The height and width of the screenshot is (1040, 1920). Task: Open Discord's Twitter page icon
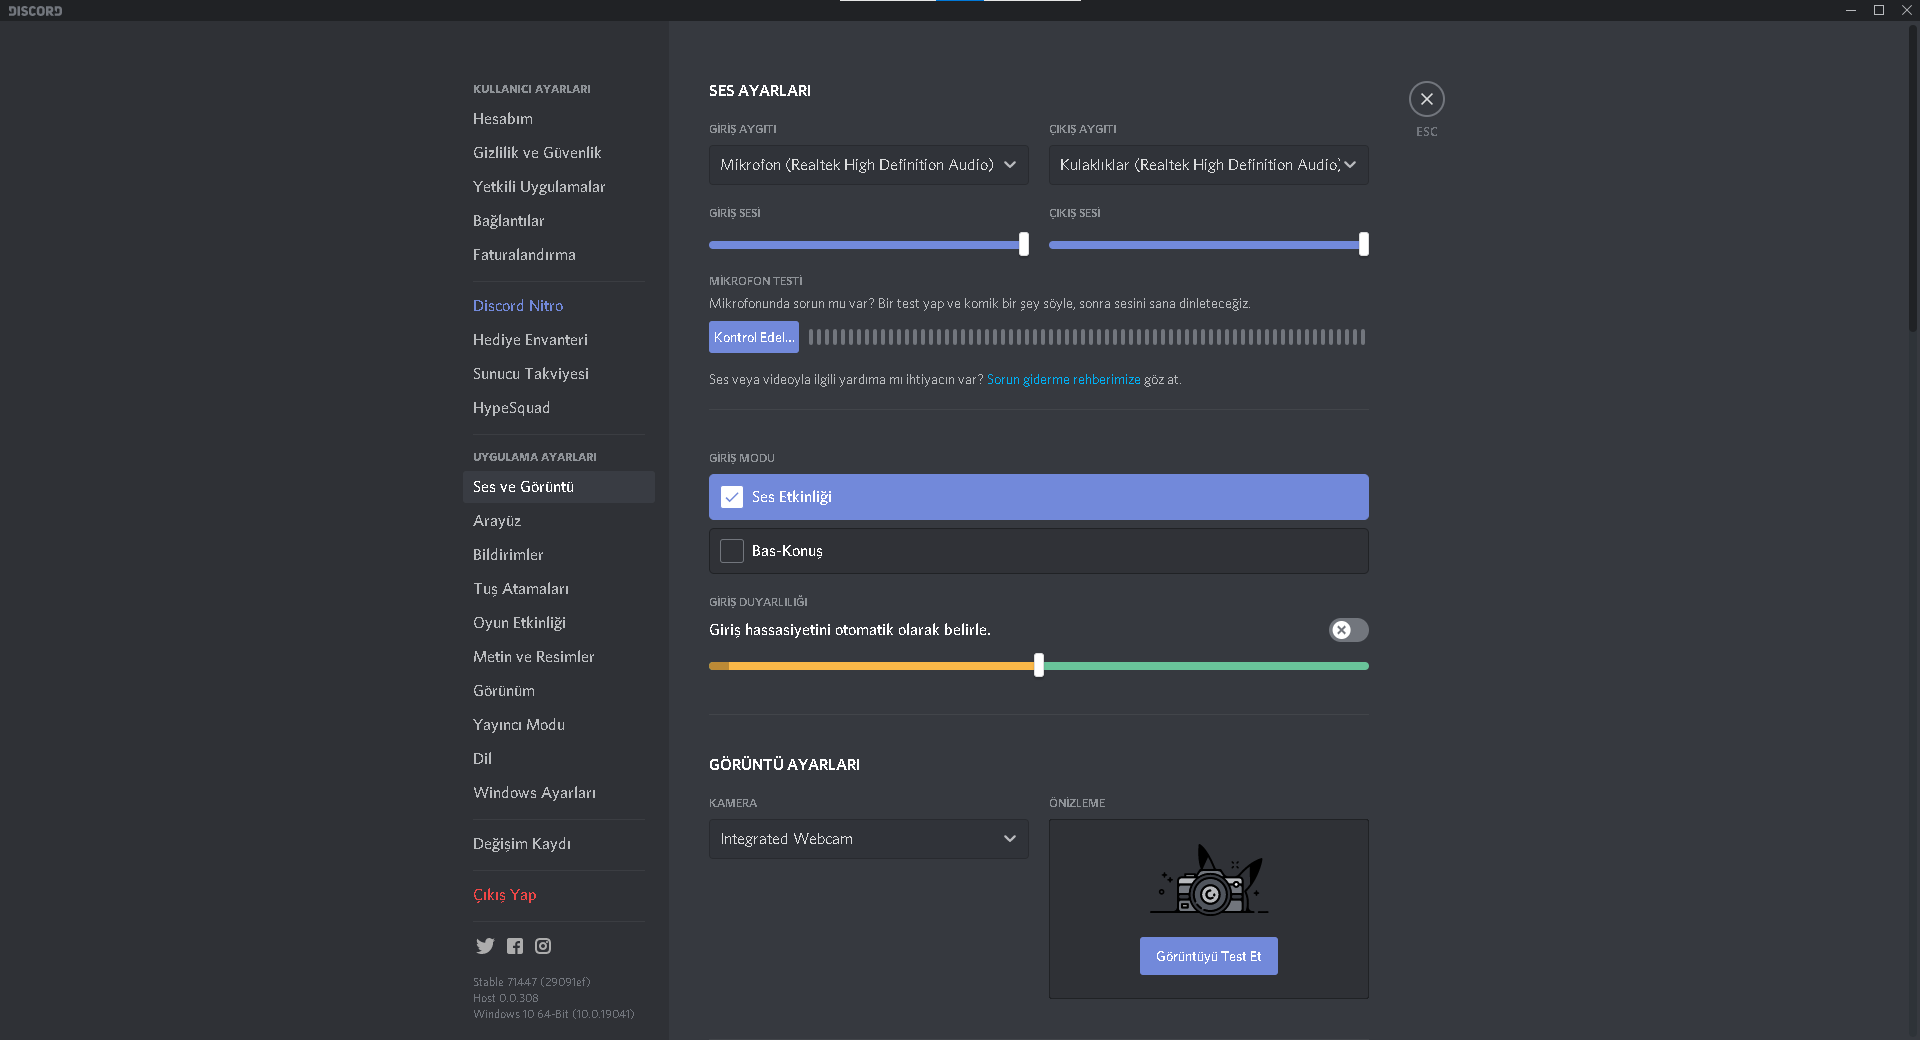[x=485, y=946]
